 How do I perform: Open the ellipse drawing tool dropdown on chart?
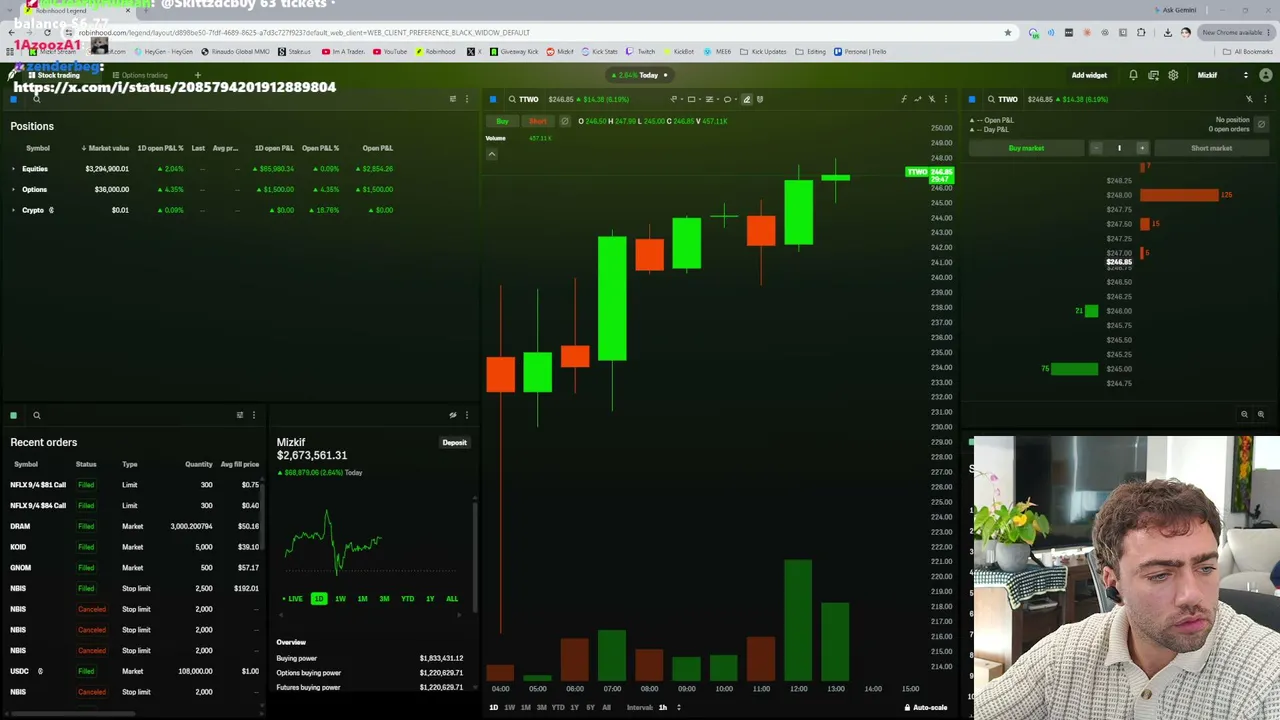[x=730, y=99]
